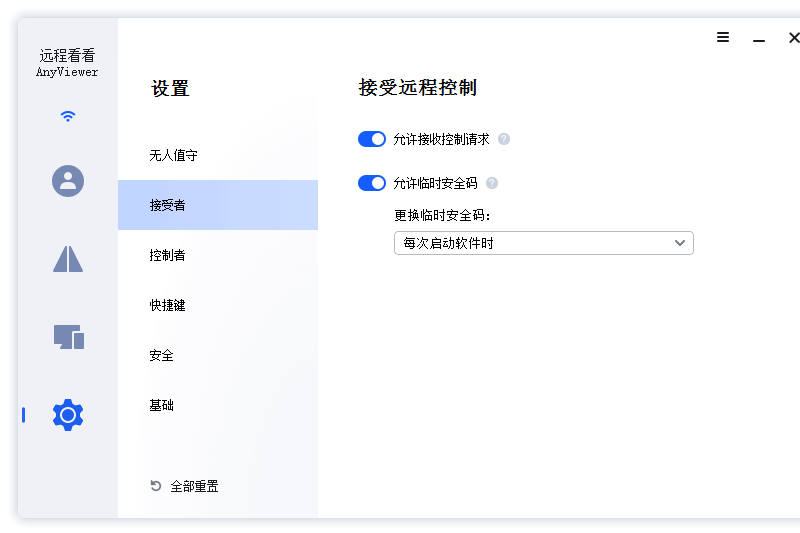Disable the 允许接收控制请求 toggle
The height and width of the screenshot is (533, 800).
[x=372, y=140]
